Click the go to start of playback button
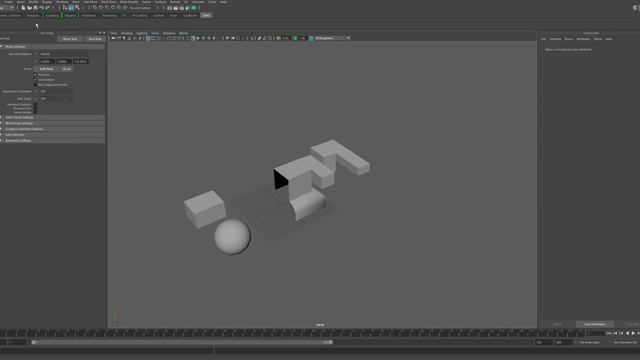Screen dimensions: 640x360 click(x=609, y=333)
